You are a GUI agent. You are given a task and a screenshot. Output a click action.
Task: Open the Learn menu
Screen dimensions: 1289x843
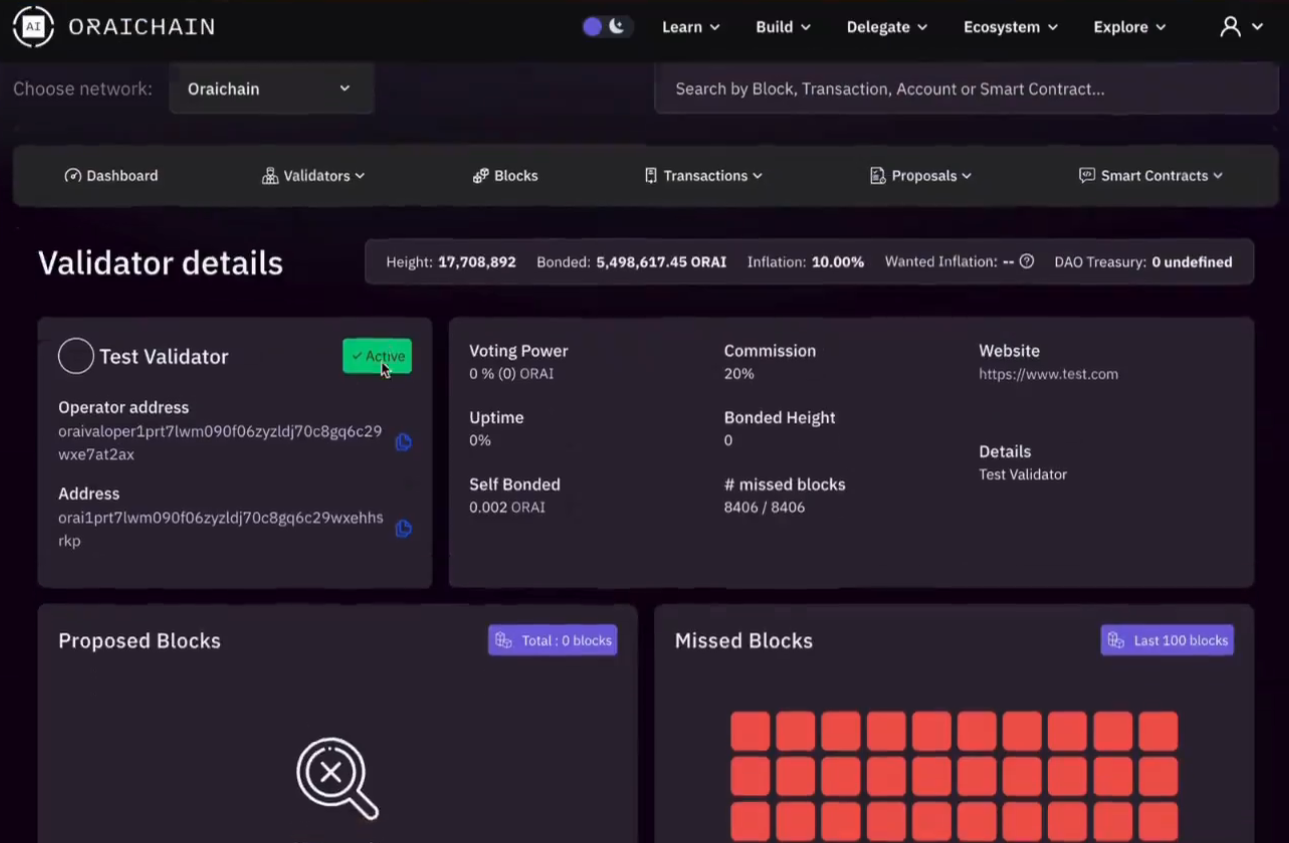click(691, 27)
